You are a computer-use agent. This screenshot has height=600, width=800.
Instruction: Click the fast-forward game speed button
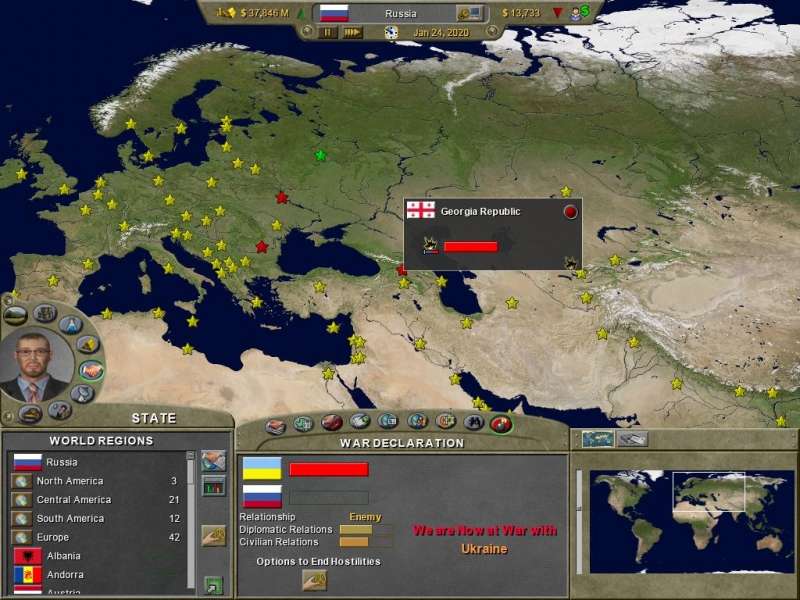[352, 32]
